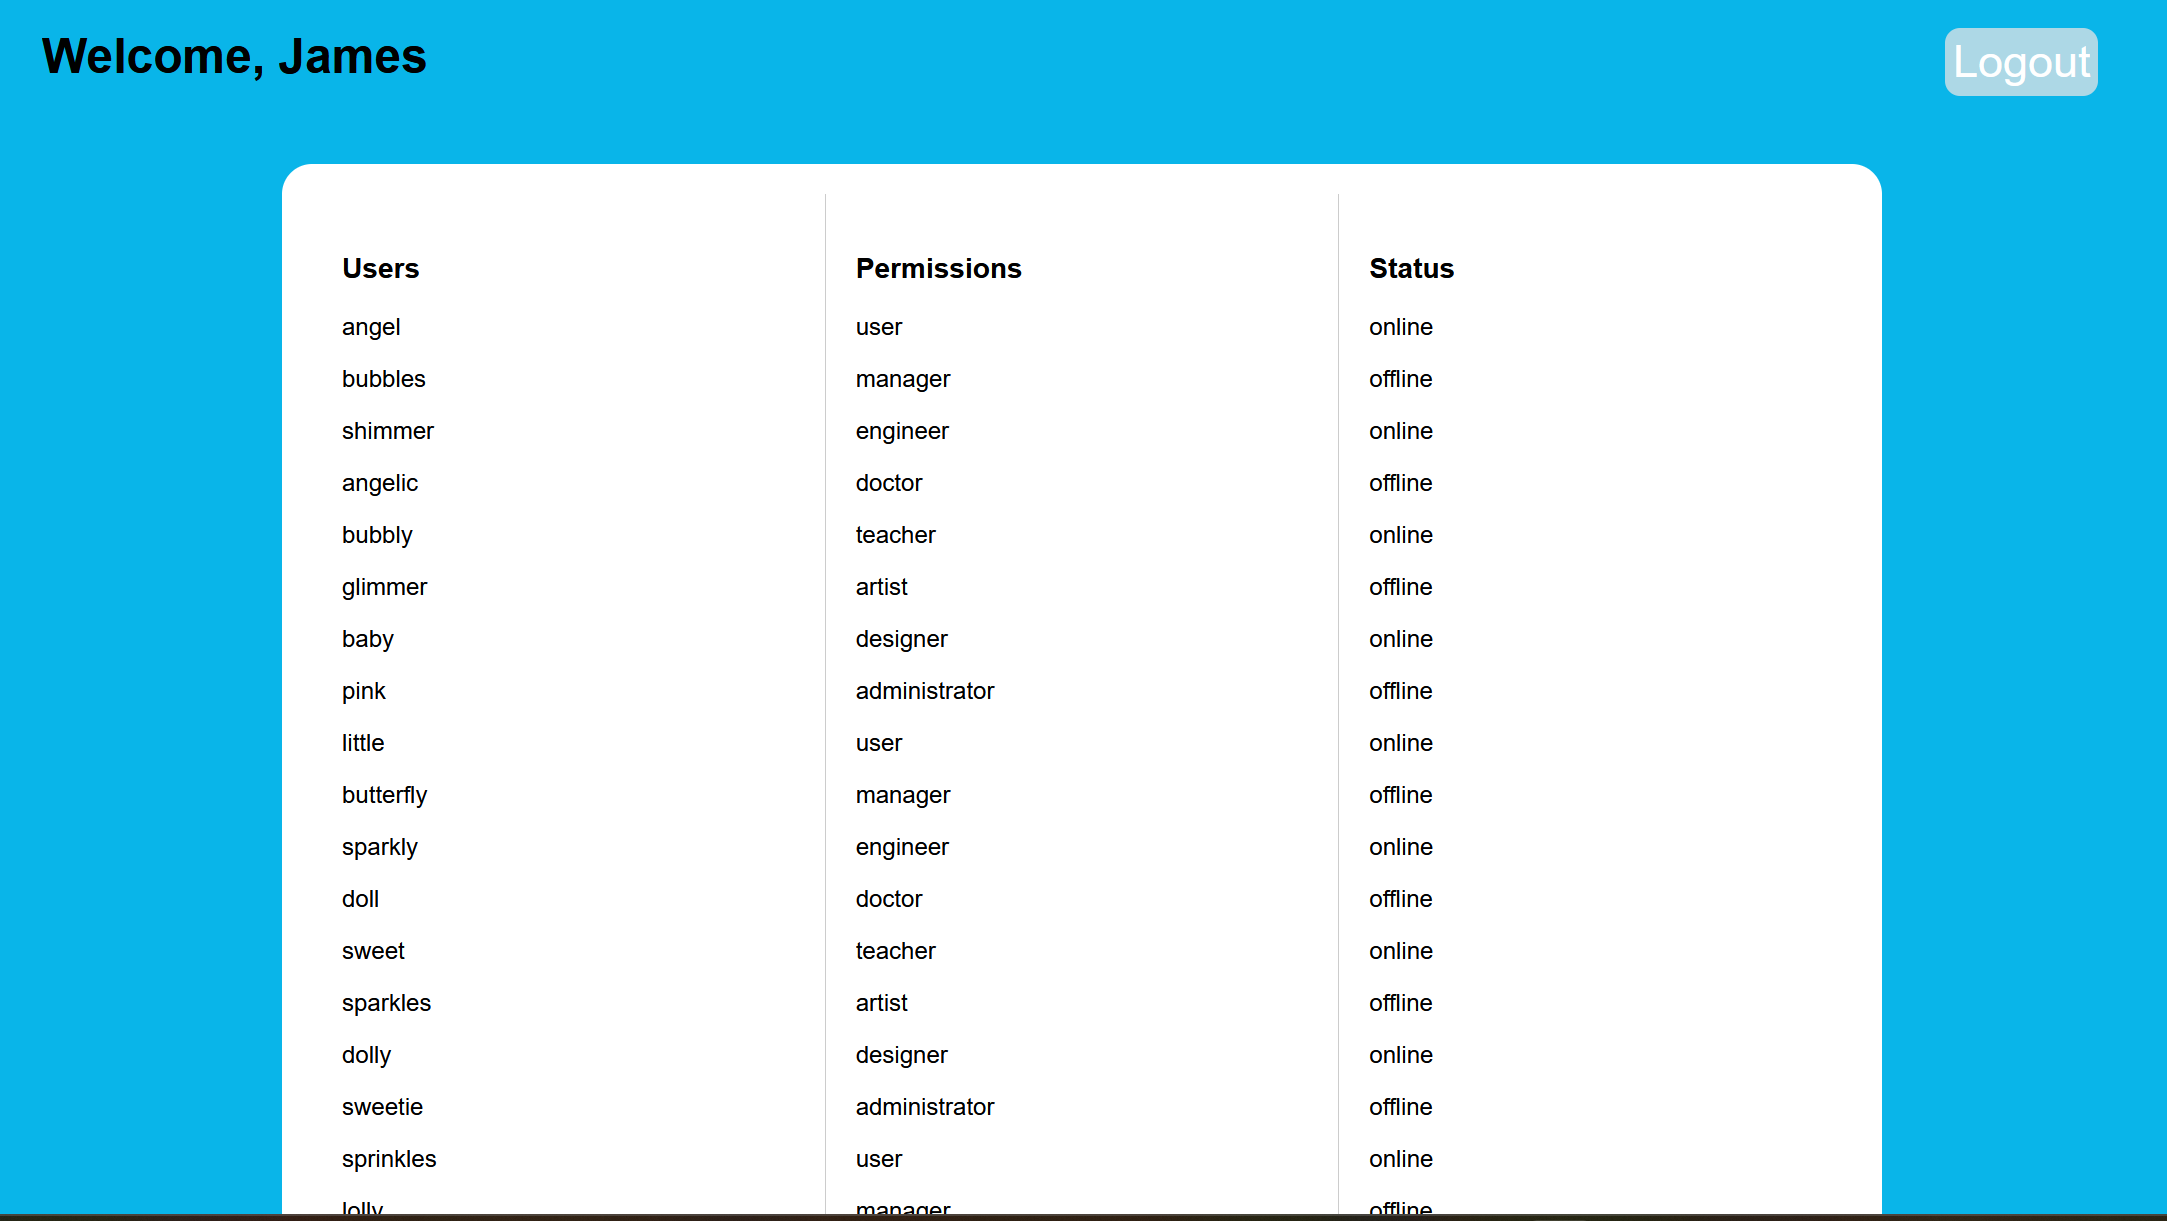Select the Permissions column header
This screenshot has height=1221, width=2167.
pyautogui.click(x=939, y=268)
